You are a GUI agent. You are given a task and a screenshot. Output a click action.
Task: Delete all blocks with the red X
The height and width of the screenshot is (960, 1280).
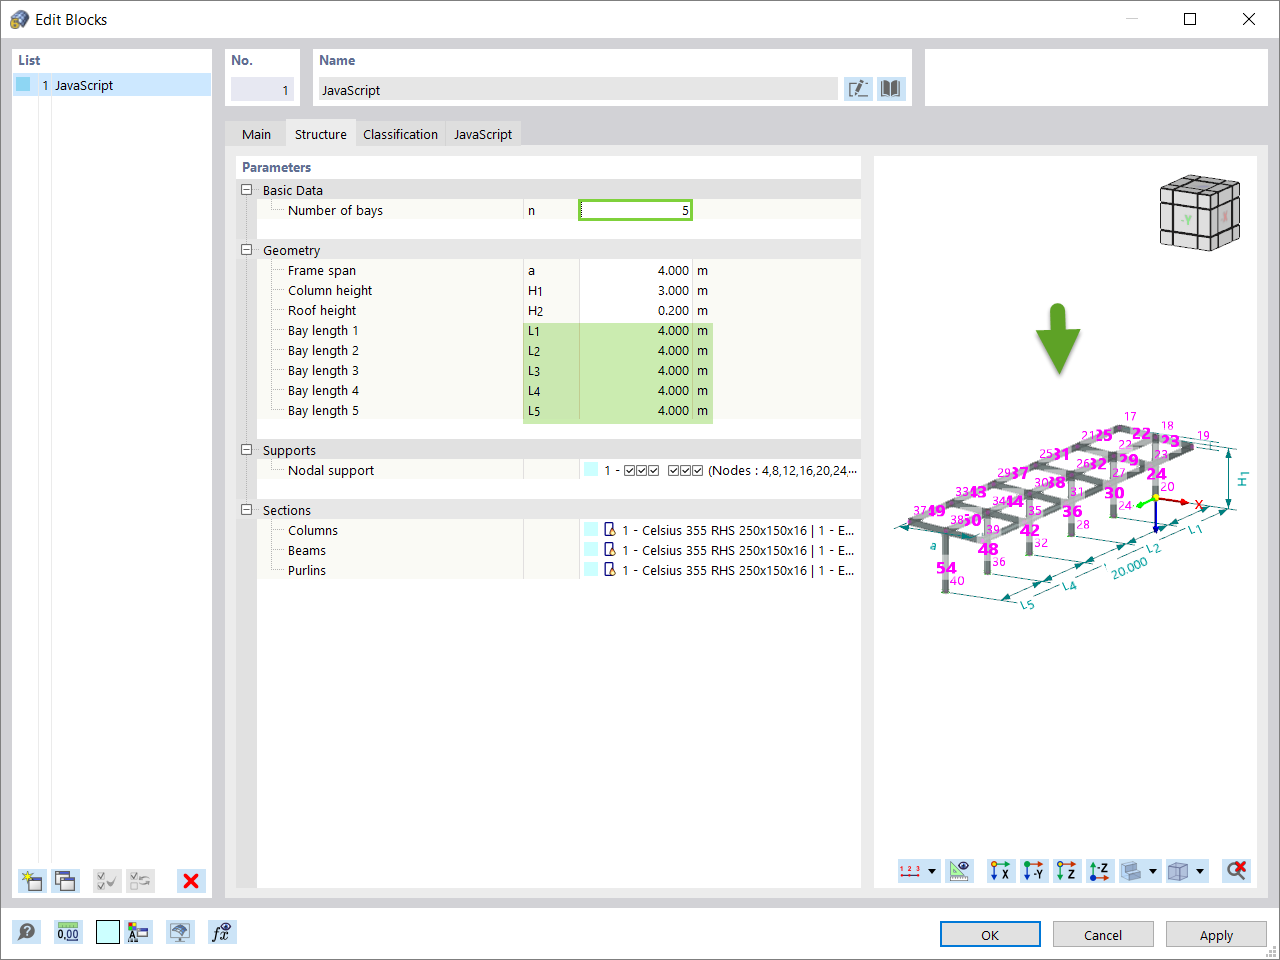(191, 881)
